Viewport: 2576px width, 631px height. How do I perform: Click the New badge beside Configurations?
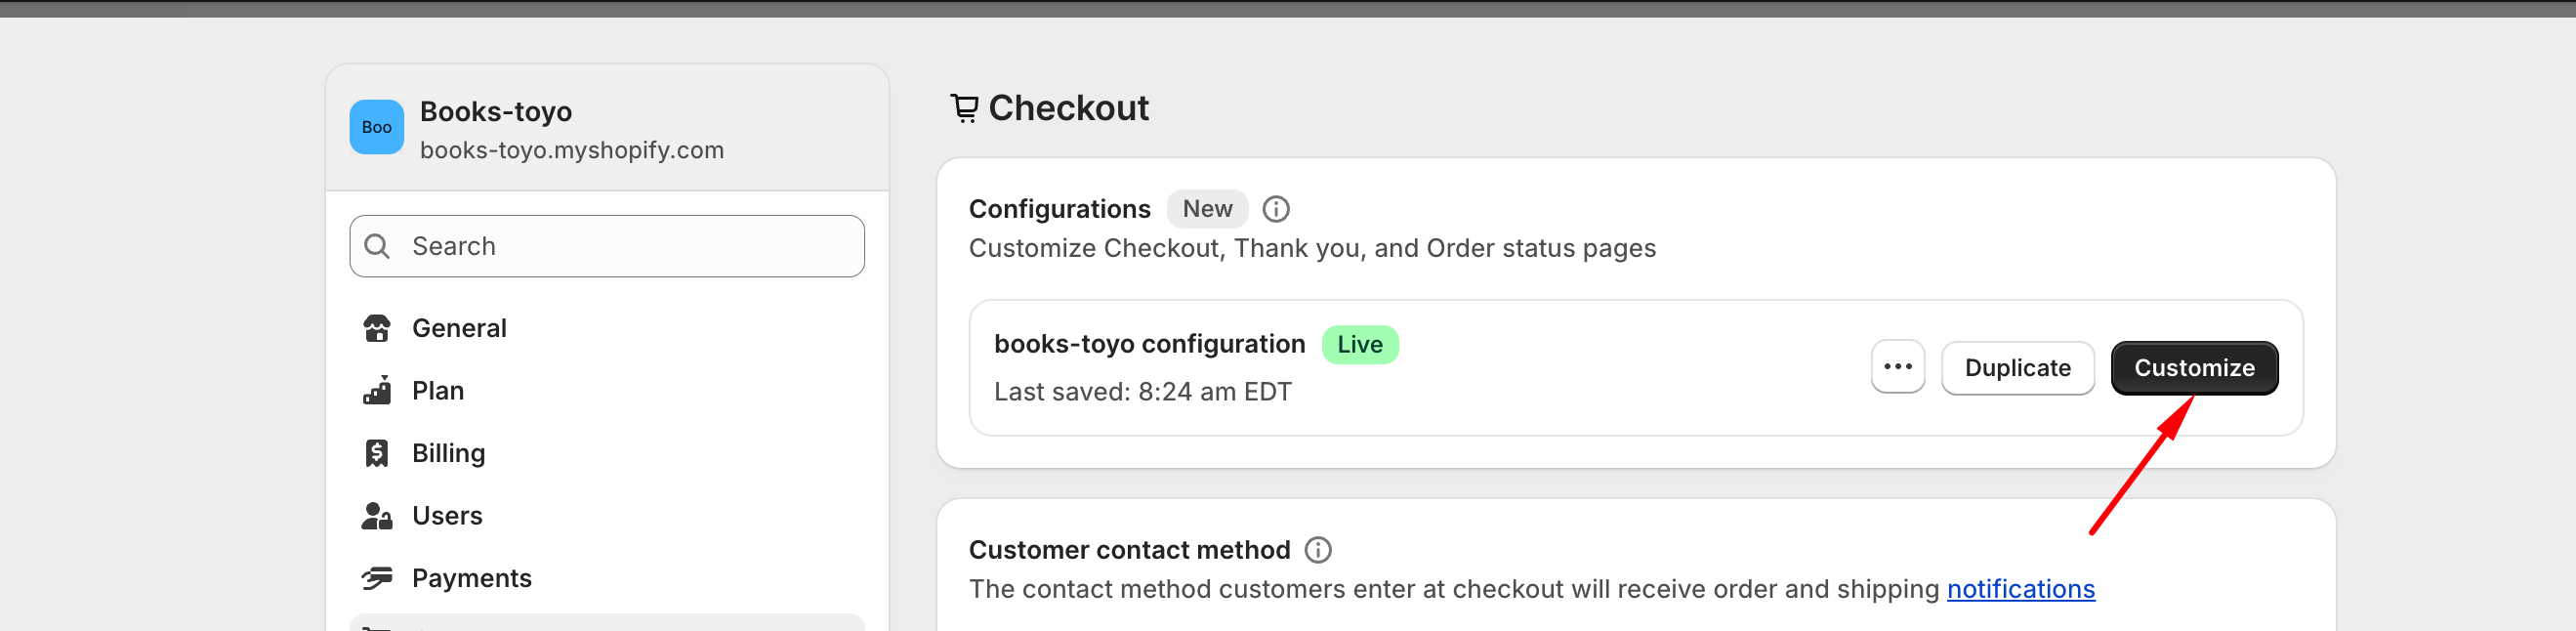[1207, 209]
